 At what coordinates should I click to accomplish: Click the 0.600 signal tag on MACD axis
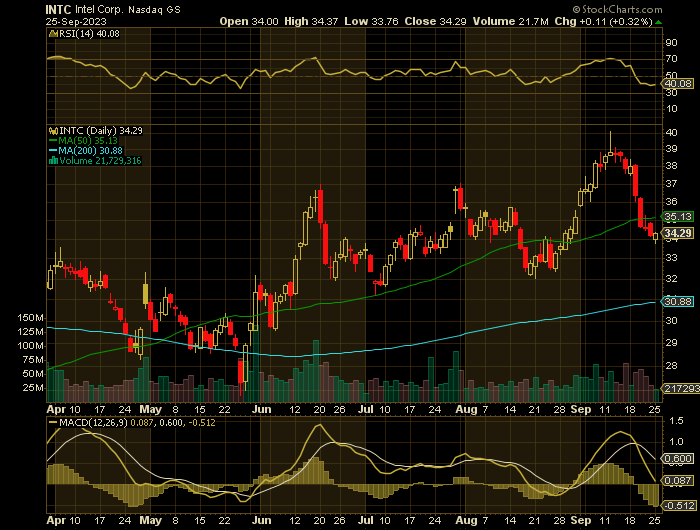coord(679,459)
